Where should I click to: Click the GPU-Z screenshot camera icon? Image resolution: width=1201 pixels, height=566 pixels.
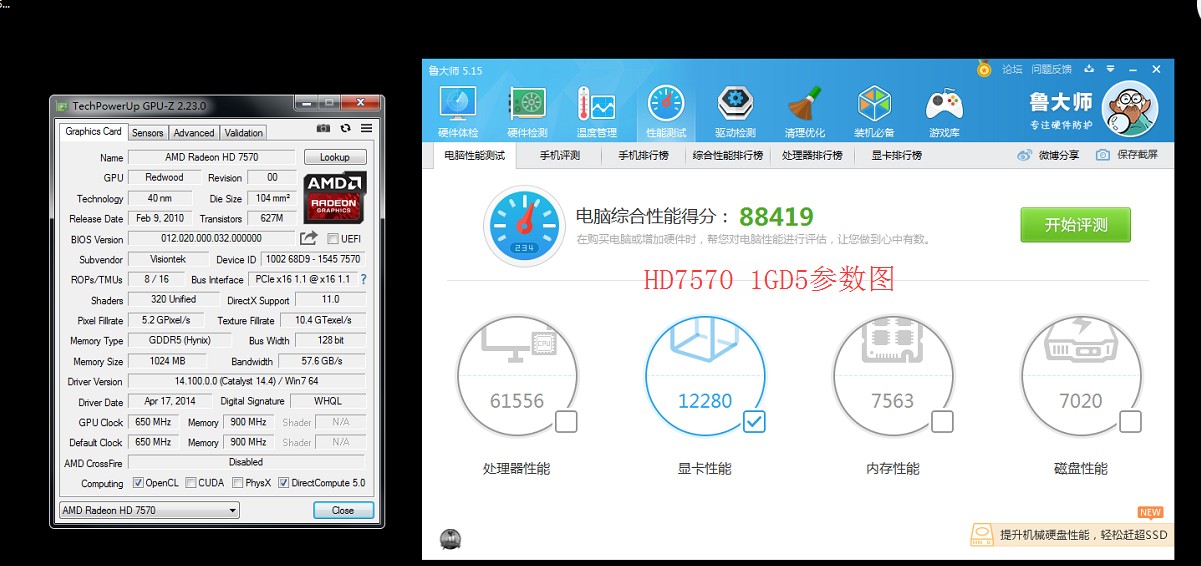coord(323,128)
